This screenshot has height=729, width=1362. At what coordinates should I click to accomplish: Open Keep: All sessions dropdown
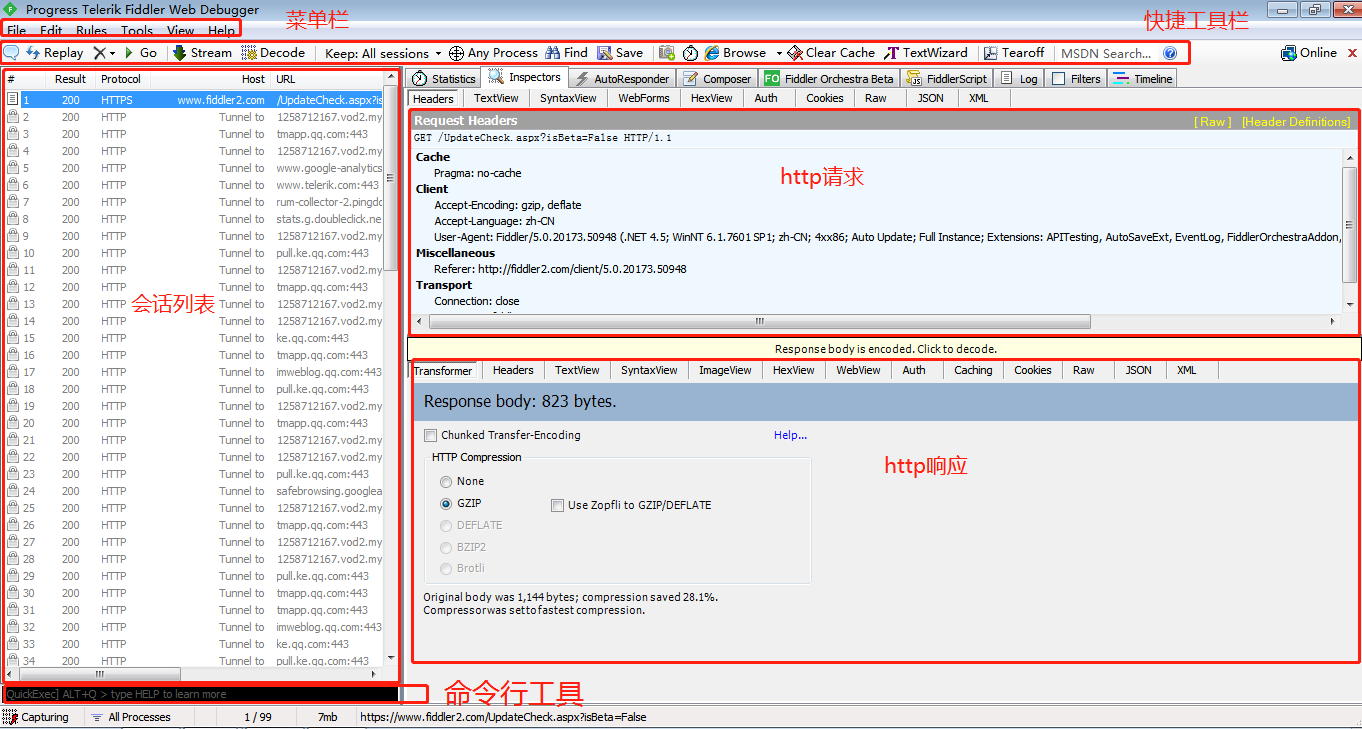tap(384, 53)
